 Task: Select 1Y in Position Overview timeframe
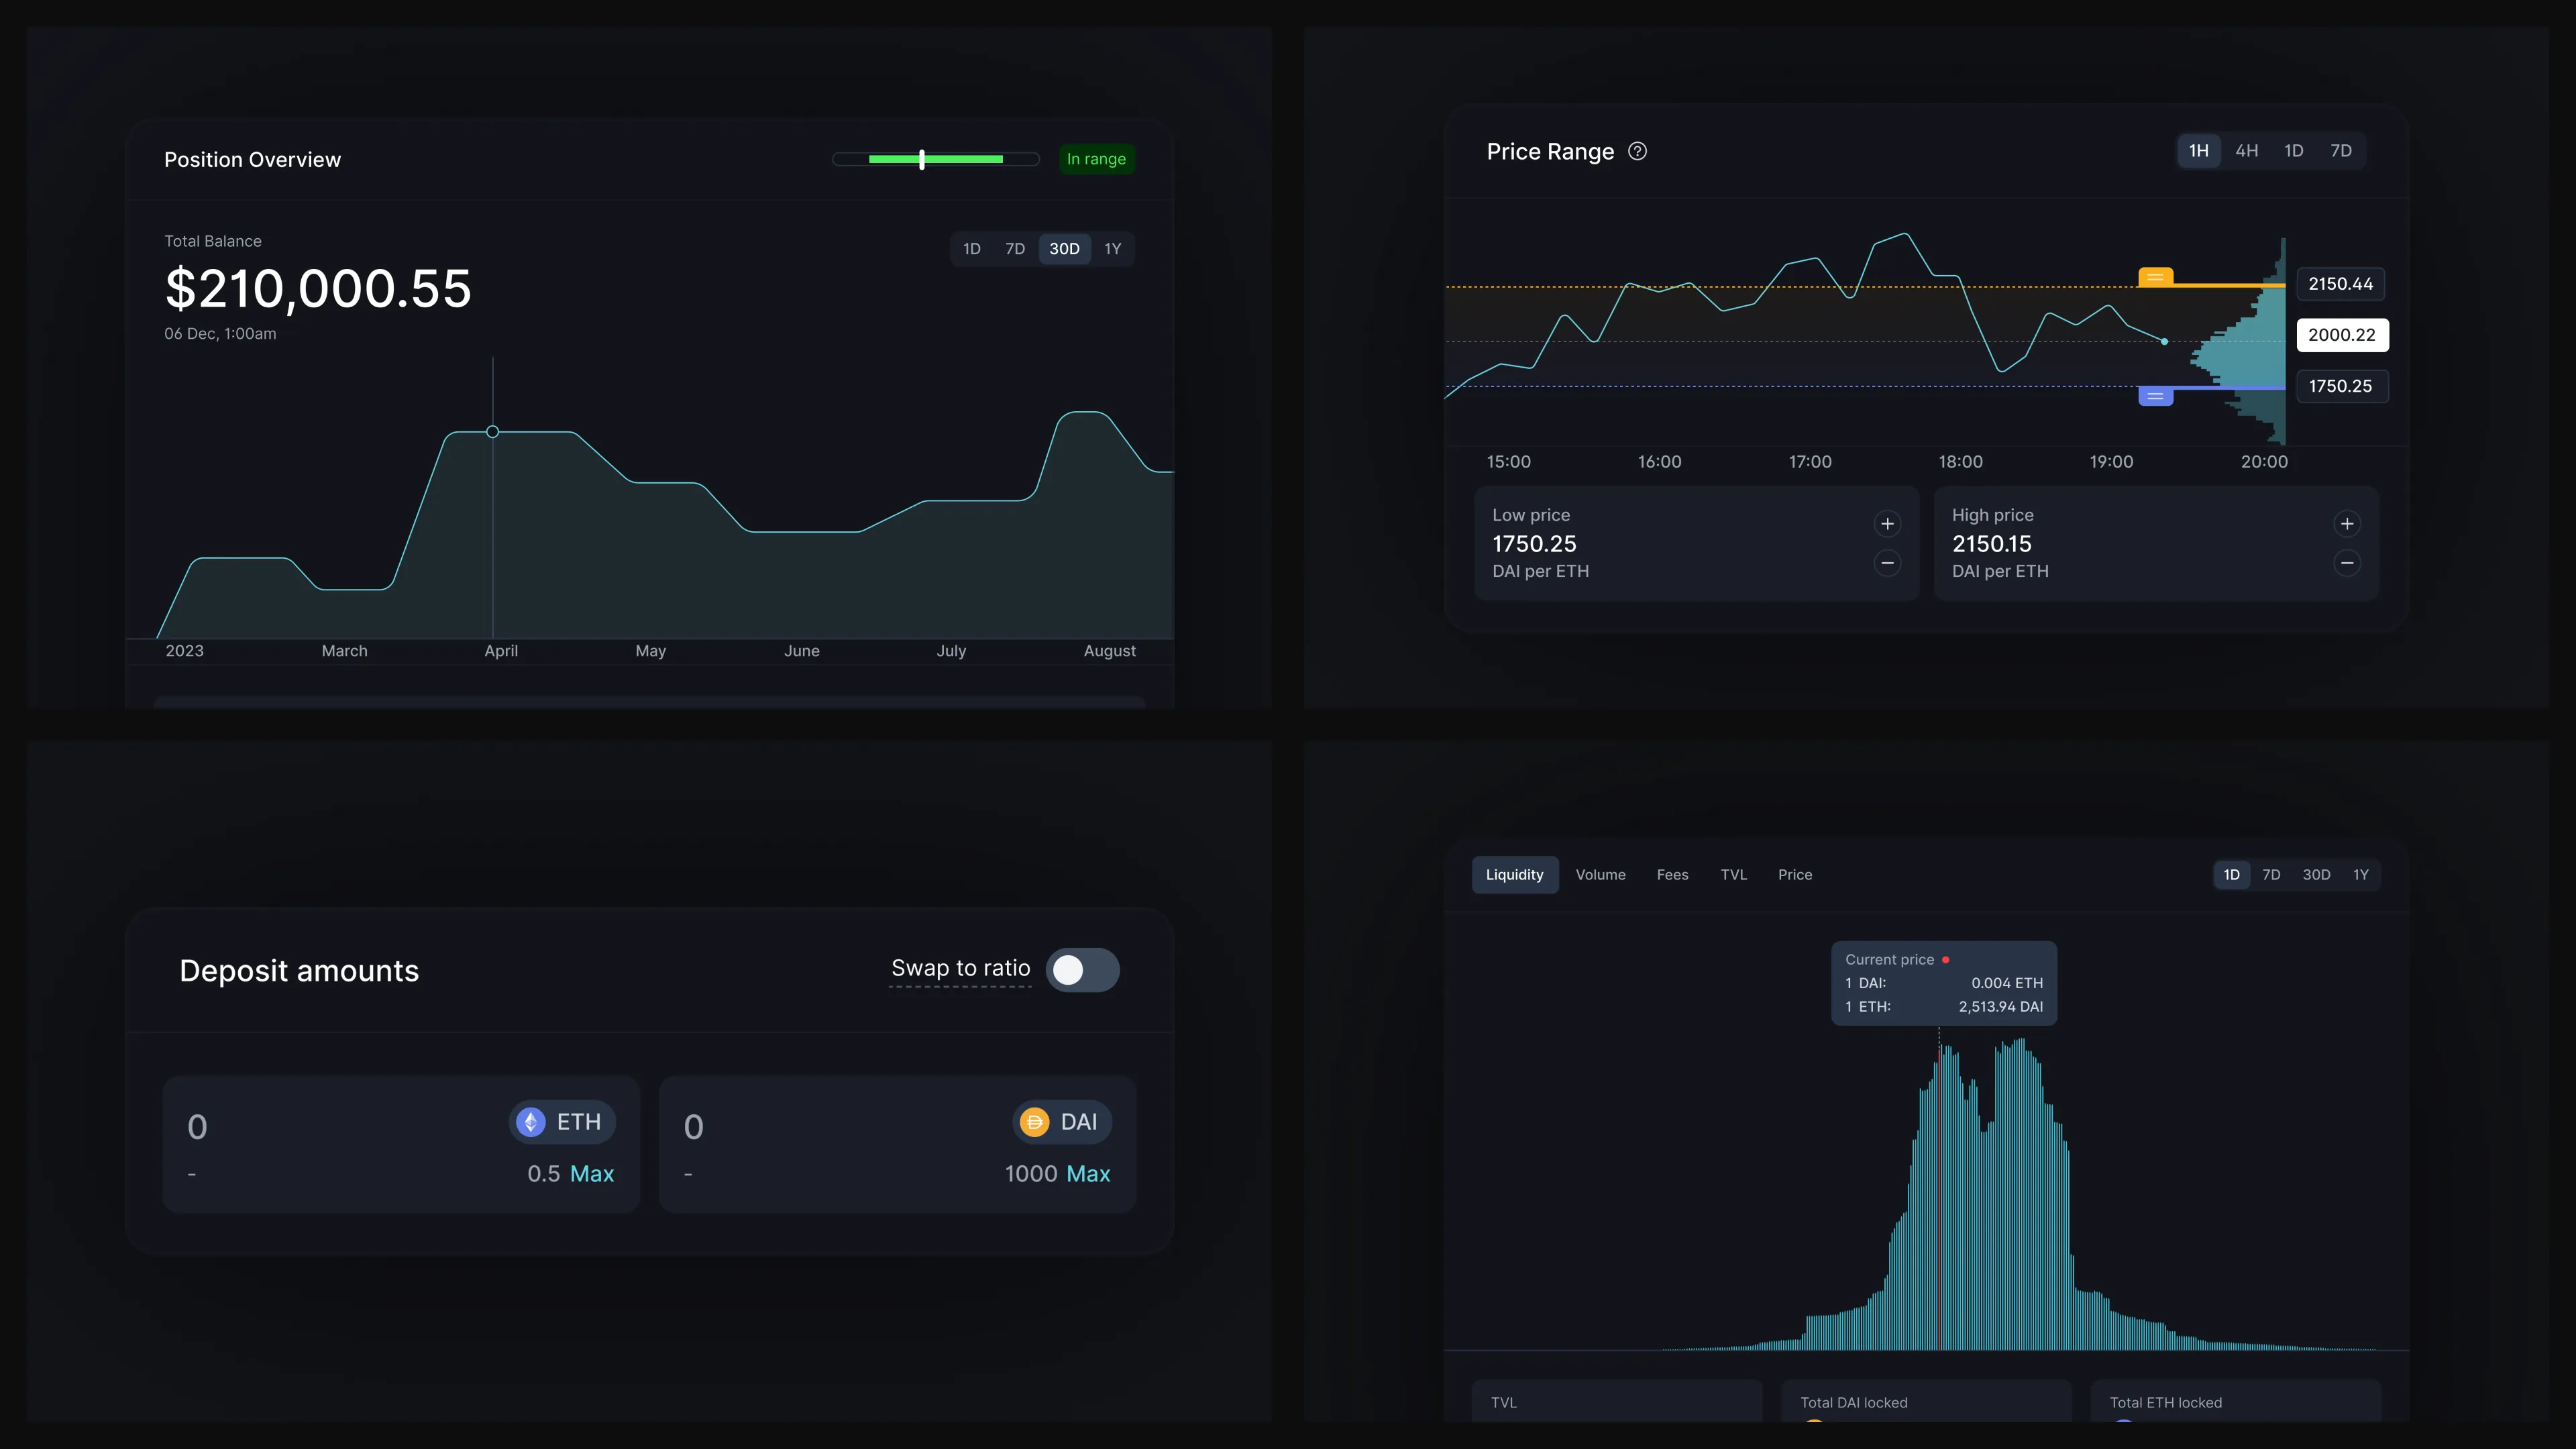[x=1112, y=249]
